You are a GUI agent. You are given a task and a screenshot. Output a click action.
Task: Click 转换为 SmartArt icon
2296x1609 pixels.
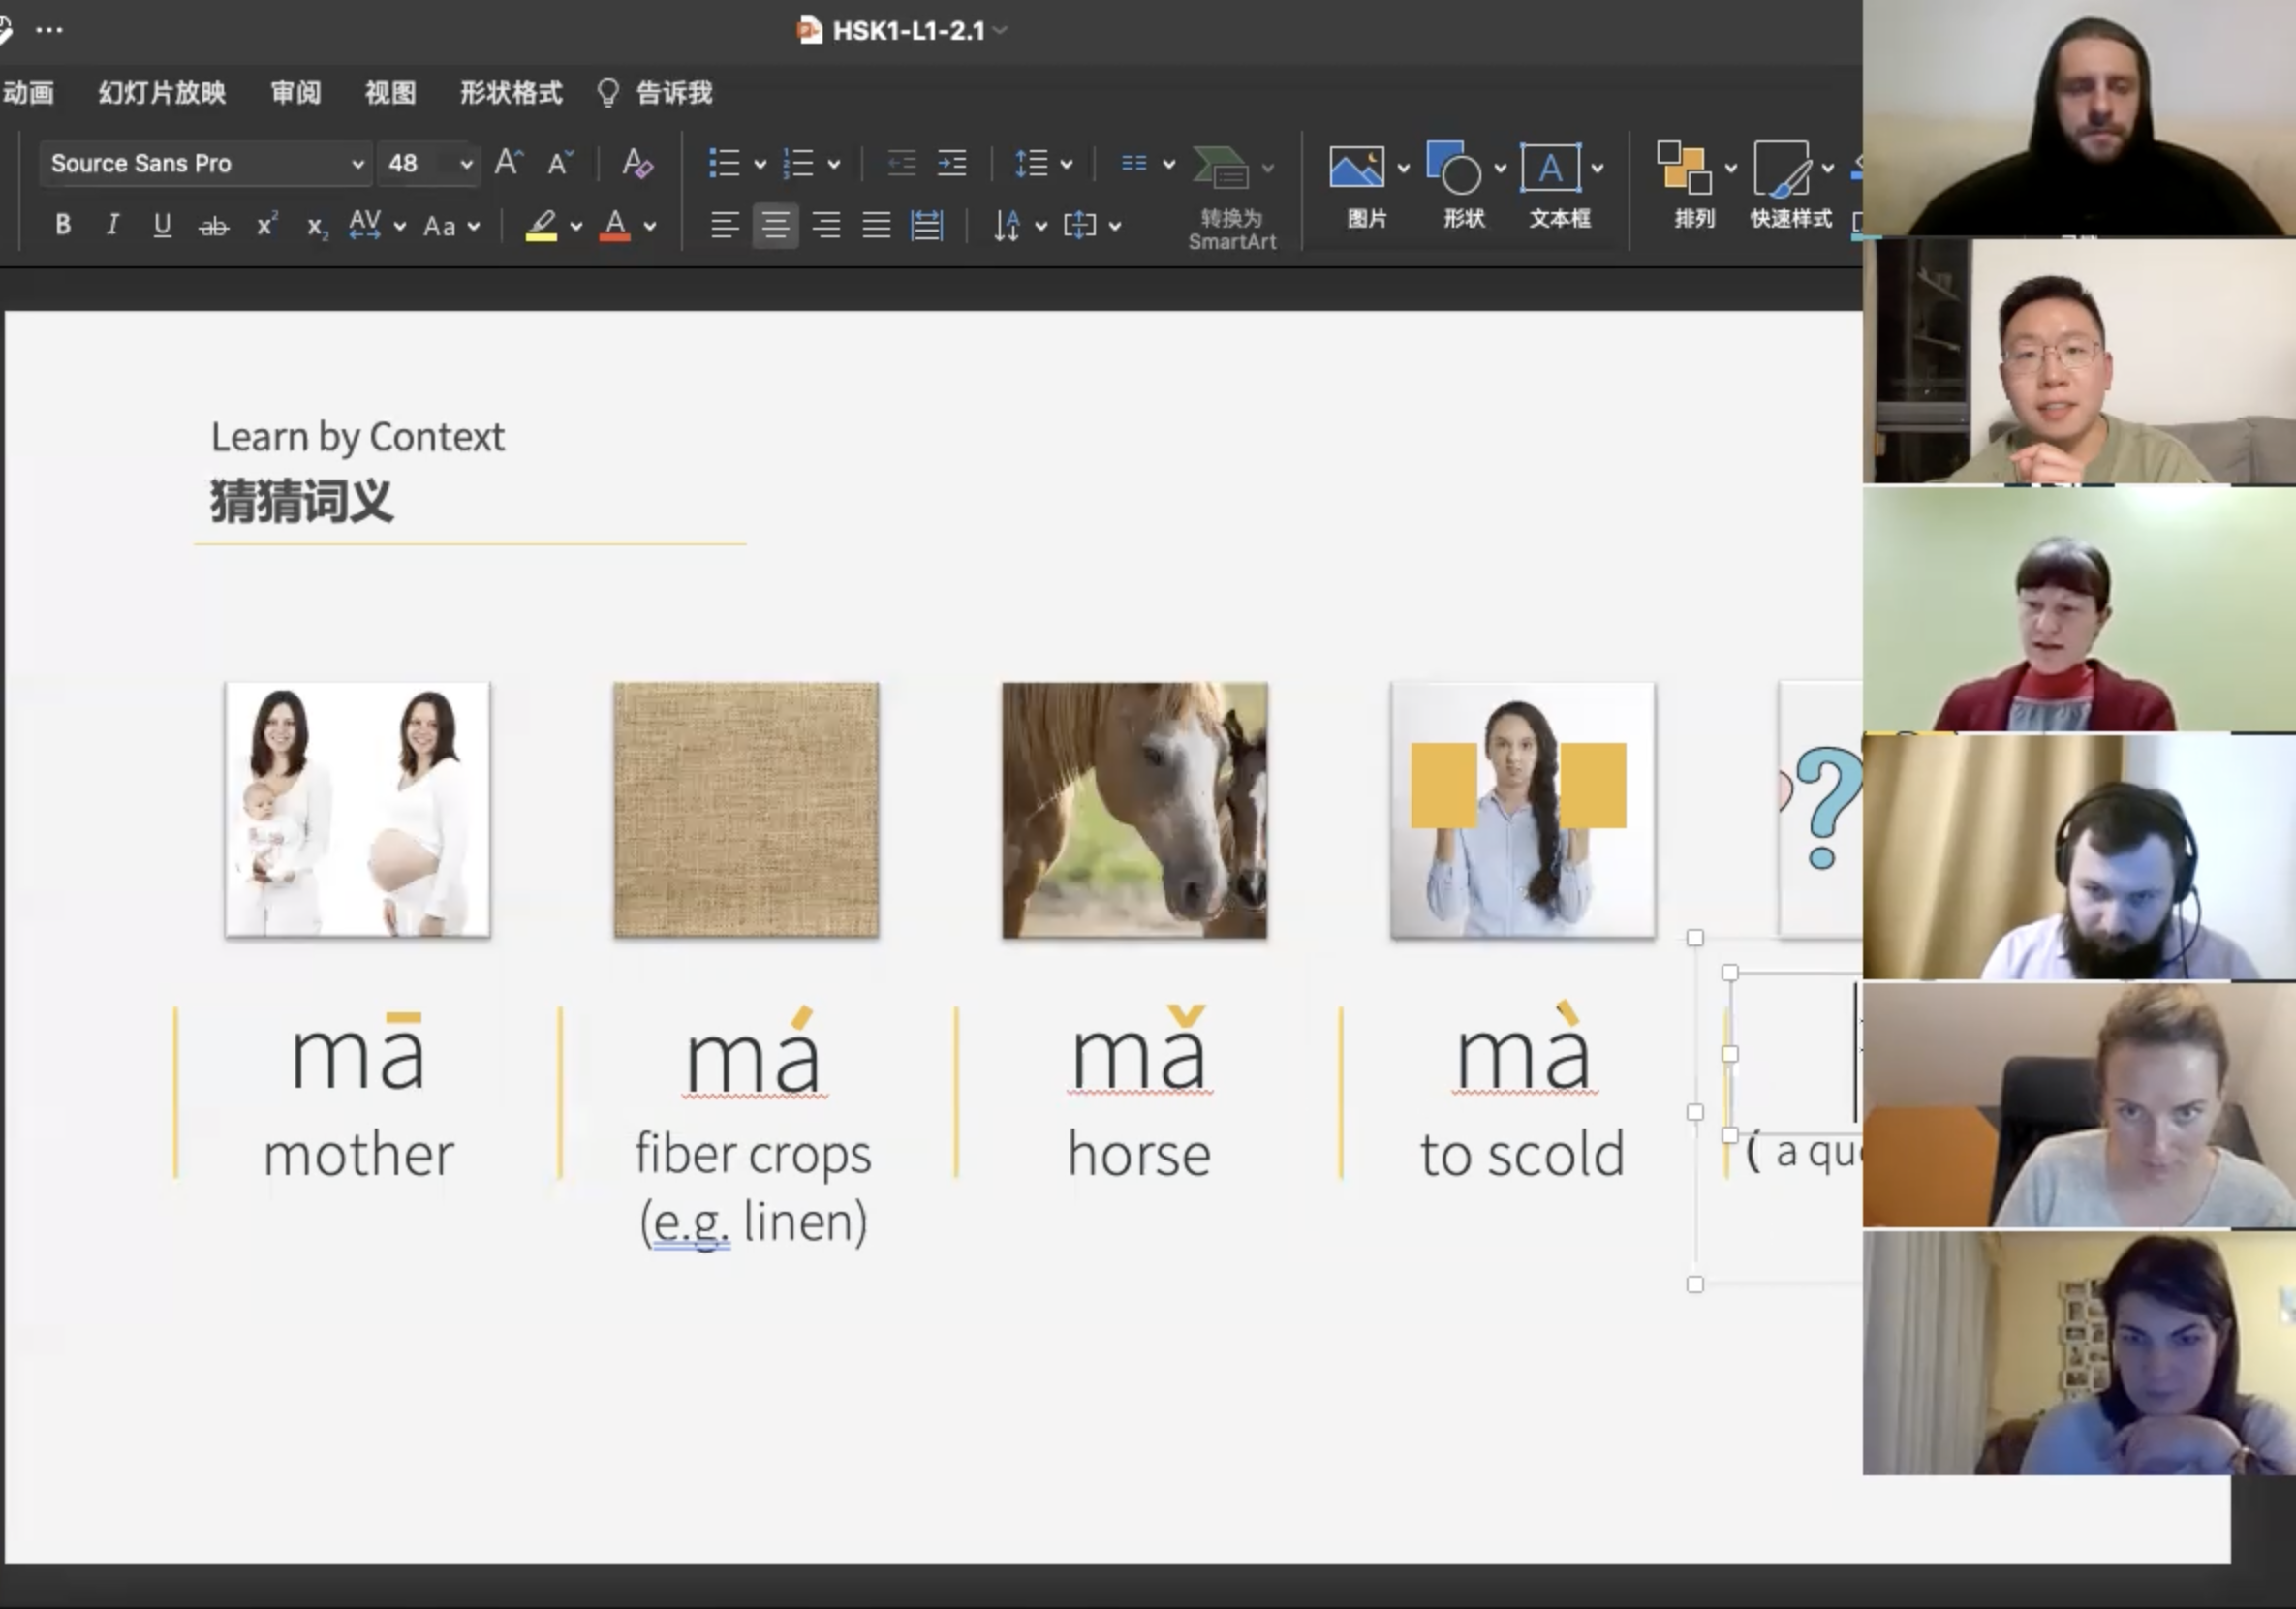pyautogui.click(x=1220, y=168)
